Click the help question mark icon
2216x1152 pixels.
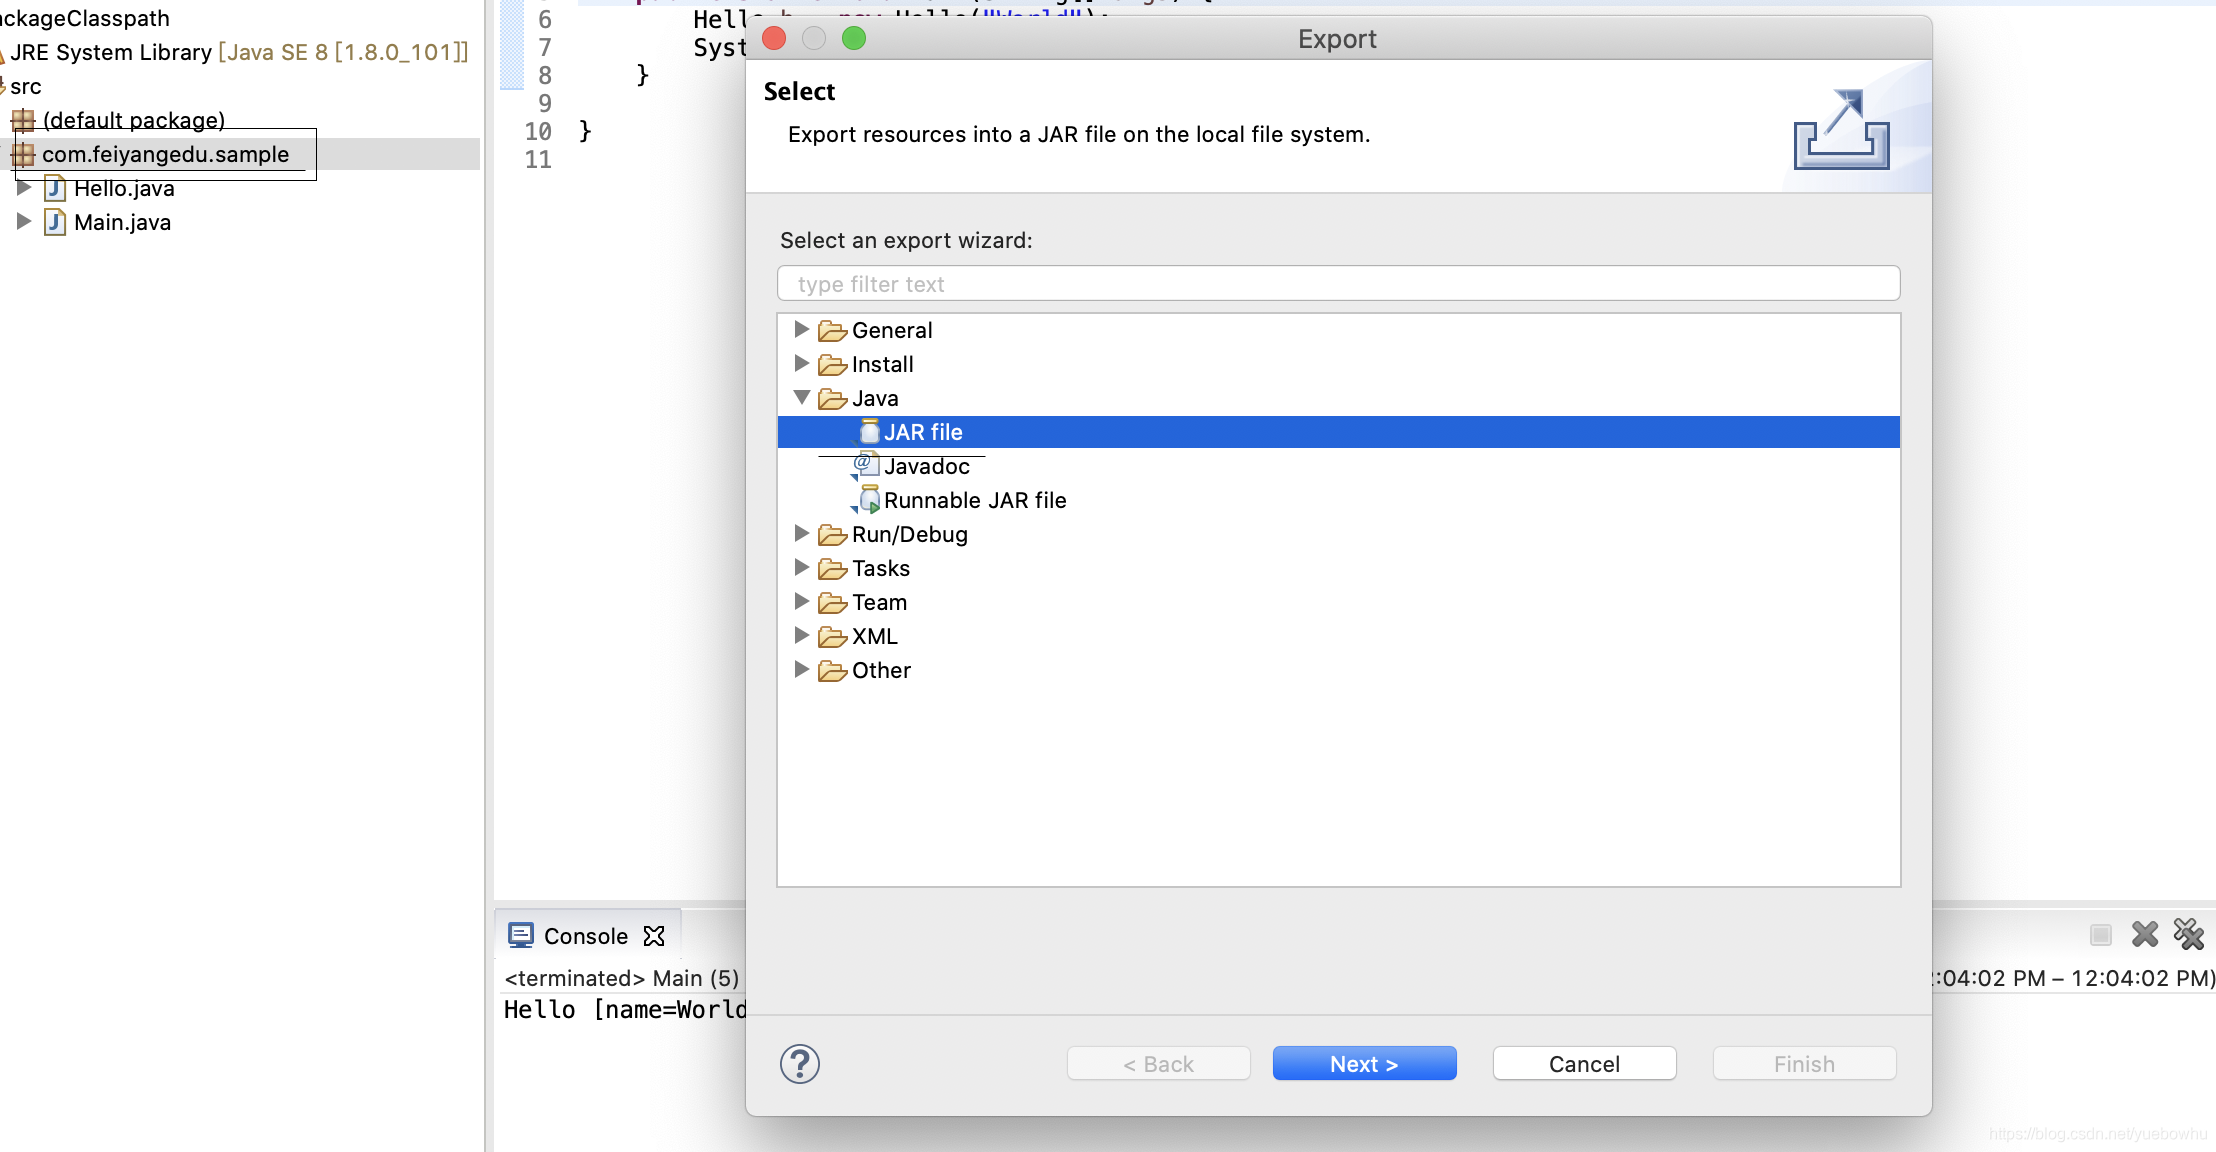(x=799, y=1064)
